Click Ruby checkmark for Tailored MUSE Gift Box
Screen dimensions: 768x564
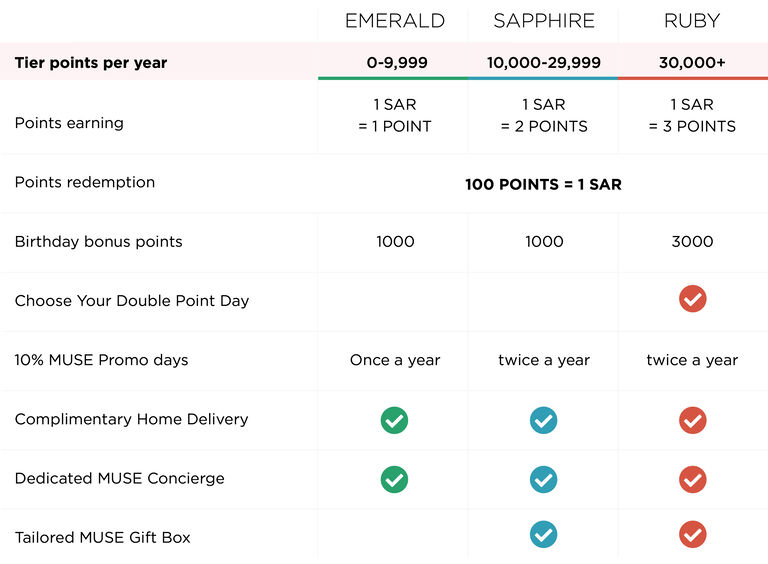[692, 534]
